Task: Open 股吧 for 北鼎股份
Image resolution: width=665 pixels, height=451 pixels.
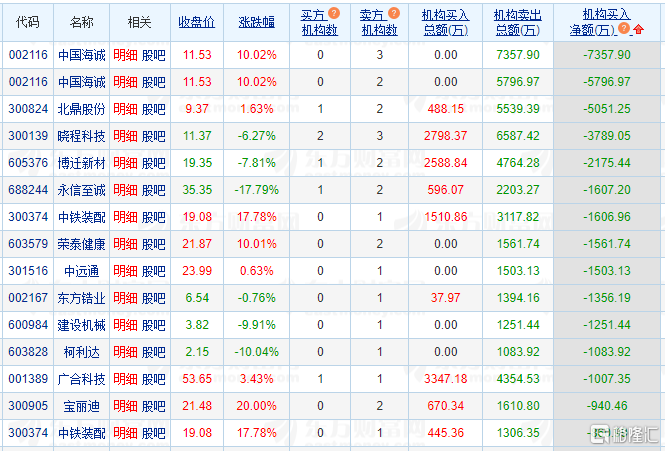Action: (153, 109)
